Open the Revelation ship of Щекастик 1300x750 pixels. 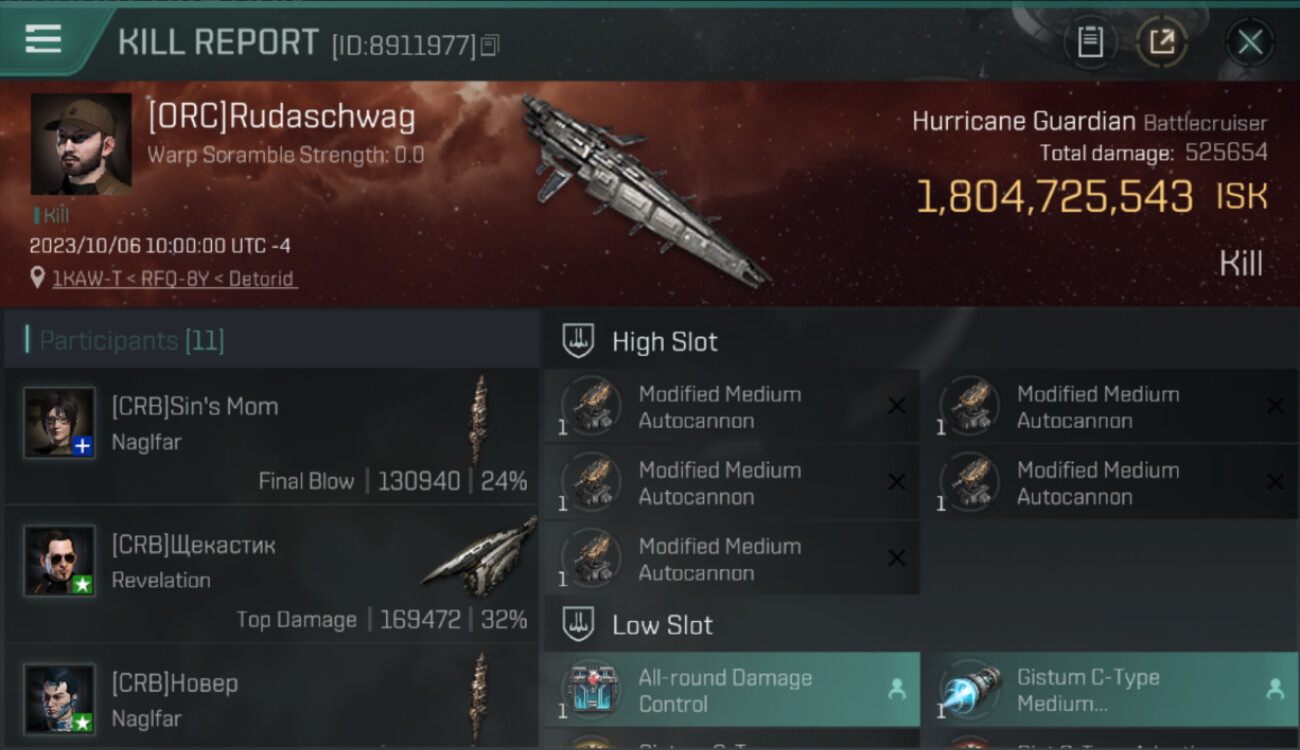coord(480,558)
